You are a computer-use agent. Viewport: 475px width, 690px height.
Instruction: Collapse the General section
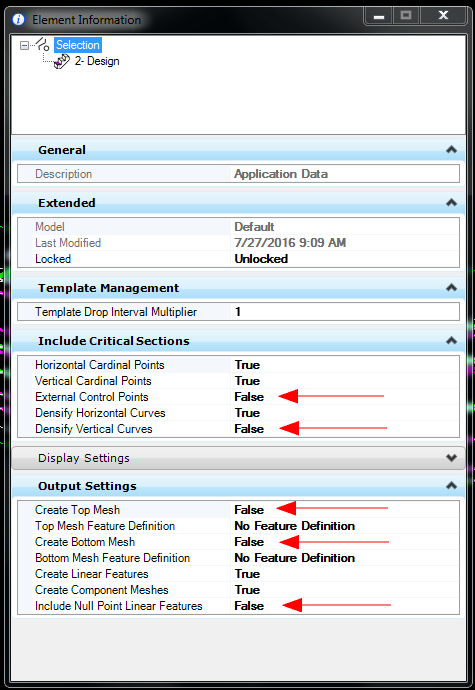click(451, 150)
